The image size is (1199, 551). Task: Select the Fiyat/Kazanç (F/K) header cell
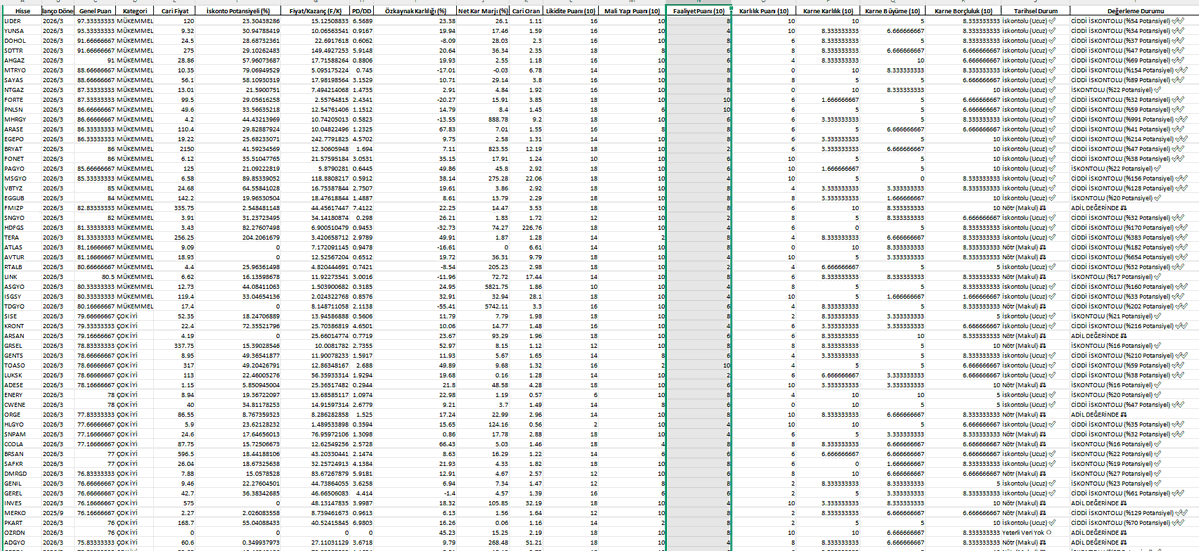(317, 12)
